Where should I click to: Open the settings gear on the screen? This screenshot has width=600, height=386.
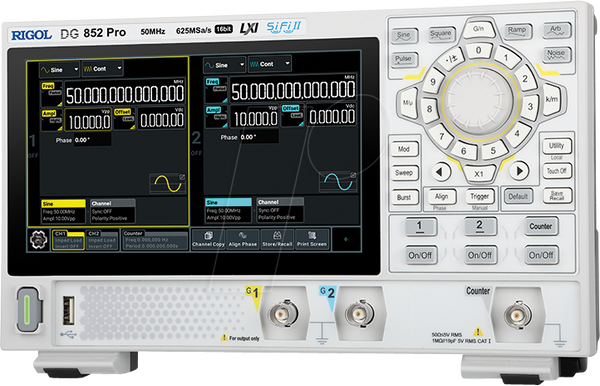[39, 240]
